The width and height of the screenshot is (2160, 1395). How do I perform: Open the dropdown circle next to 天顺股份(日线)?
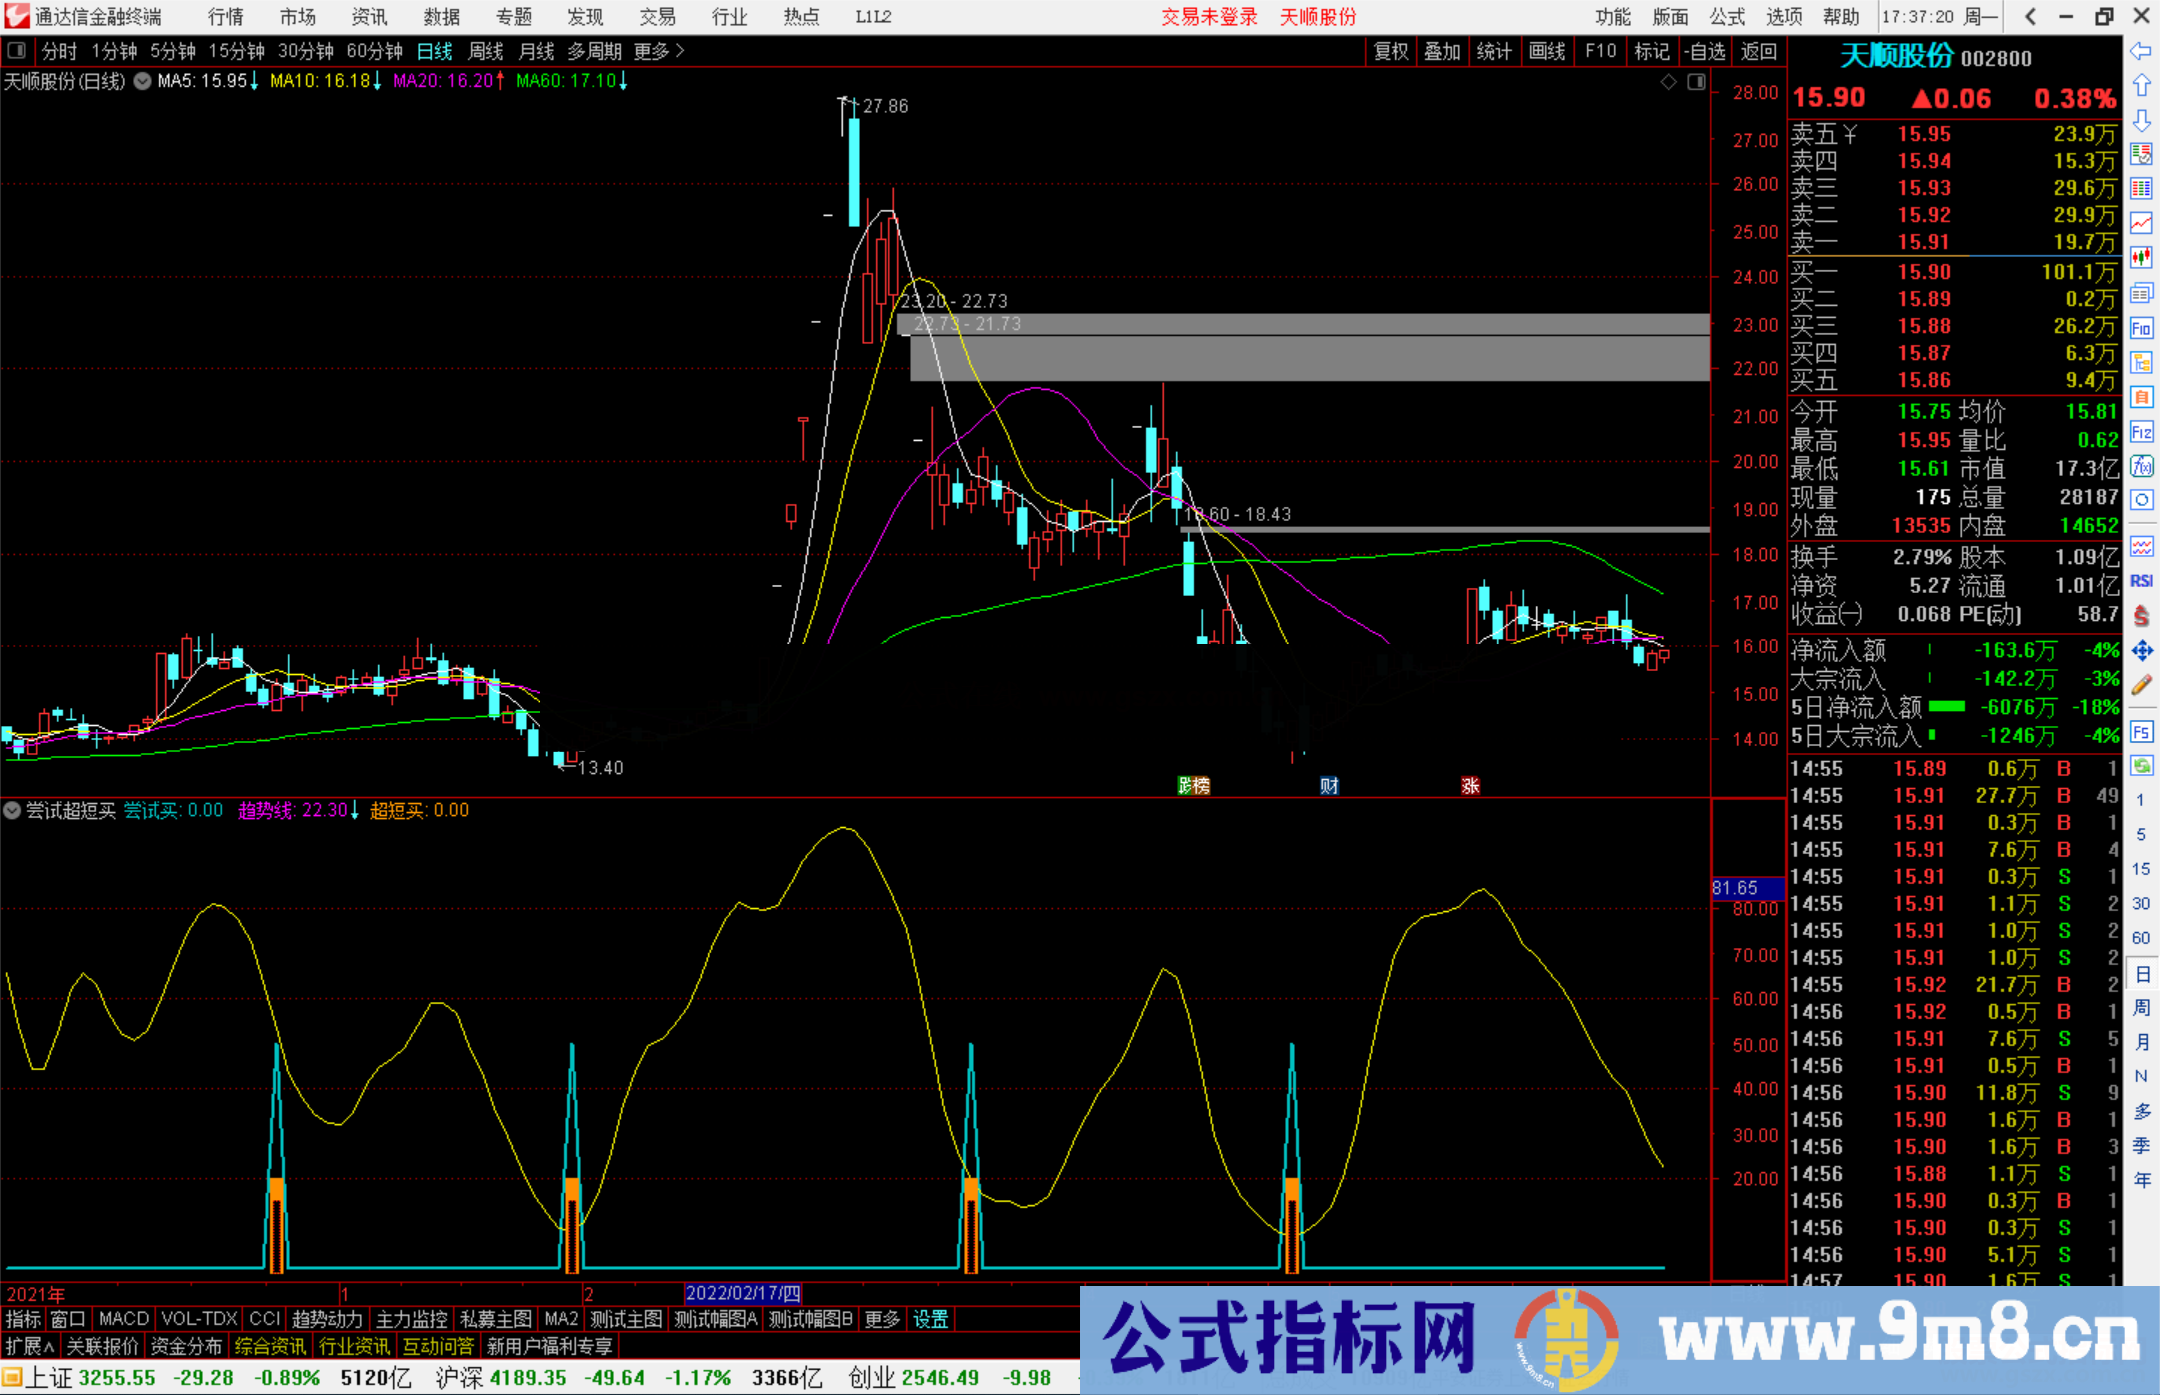[x=143, y=81]
